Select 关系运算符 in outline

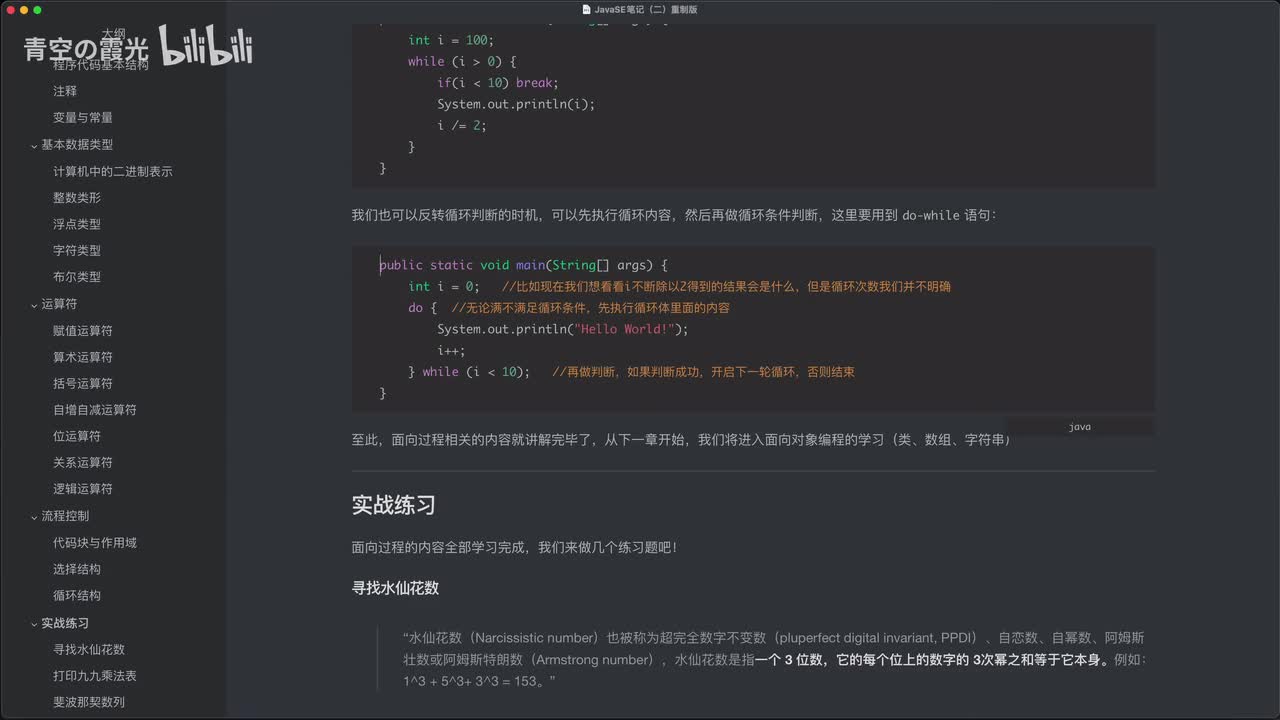pos(83,462)
